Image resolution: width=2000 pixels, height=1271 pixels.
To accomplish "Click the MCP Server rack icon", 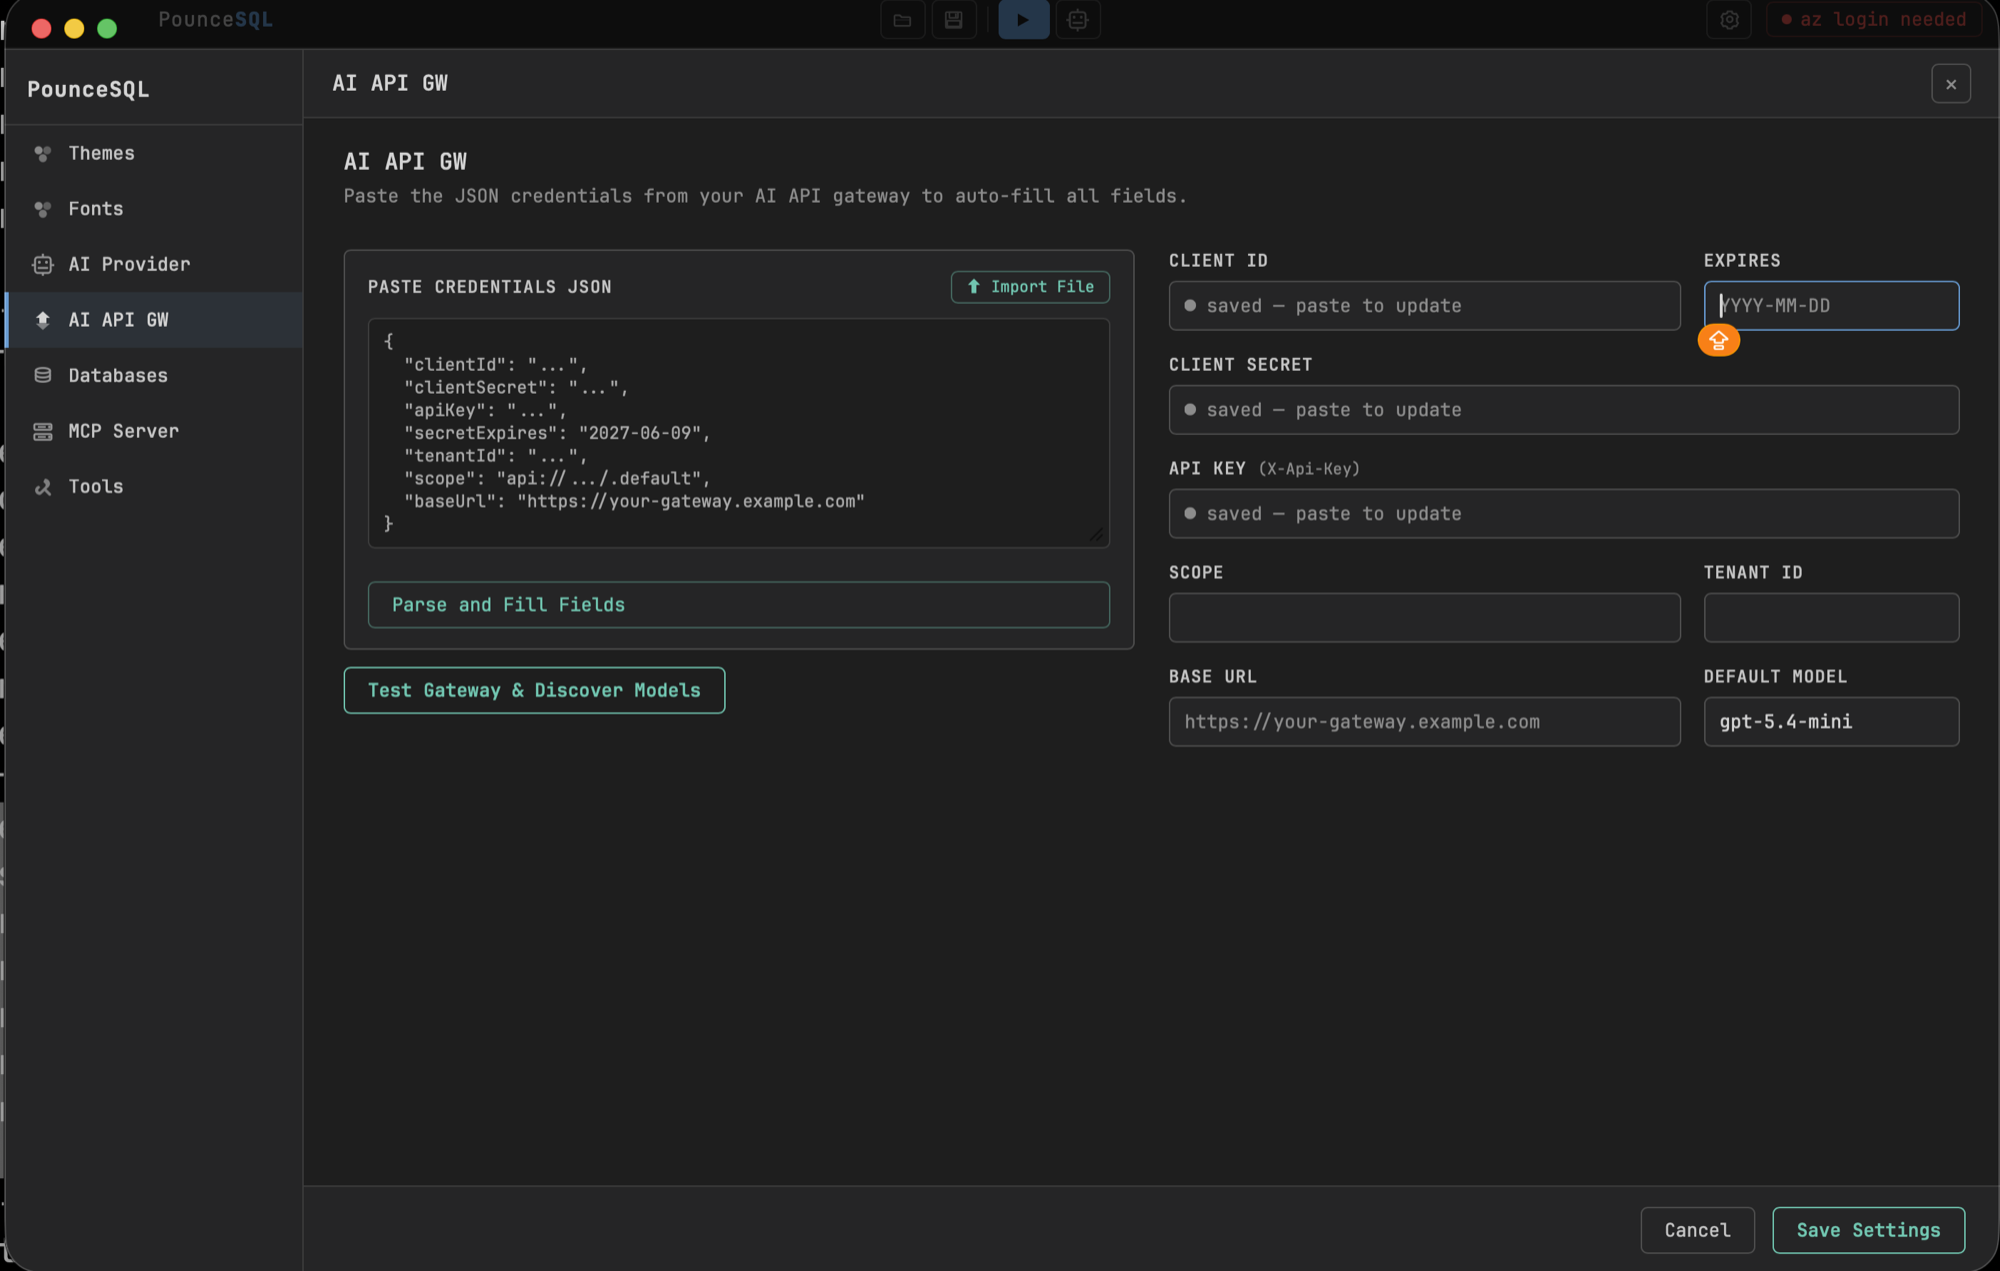I will tap(42, 431).
